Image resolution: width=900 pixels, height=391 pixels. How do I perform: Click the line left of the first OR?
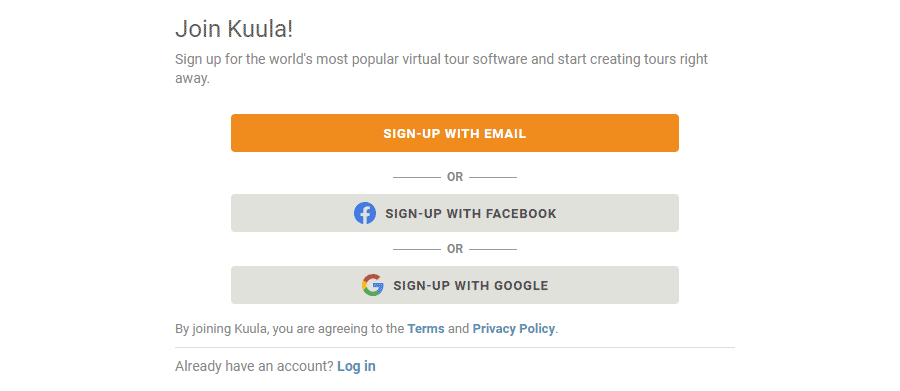coord(417,177)
